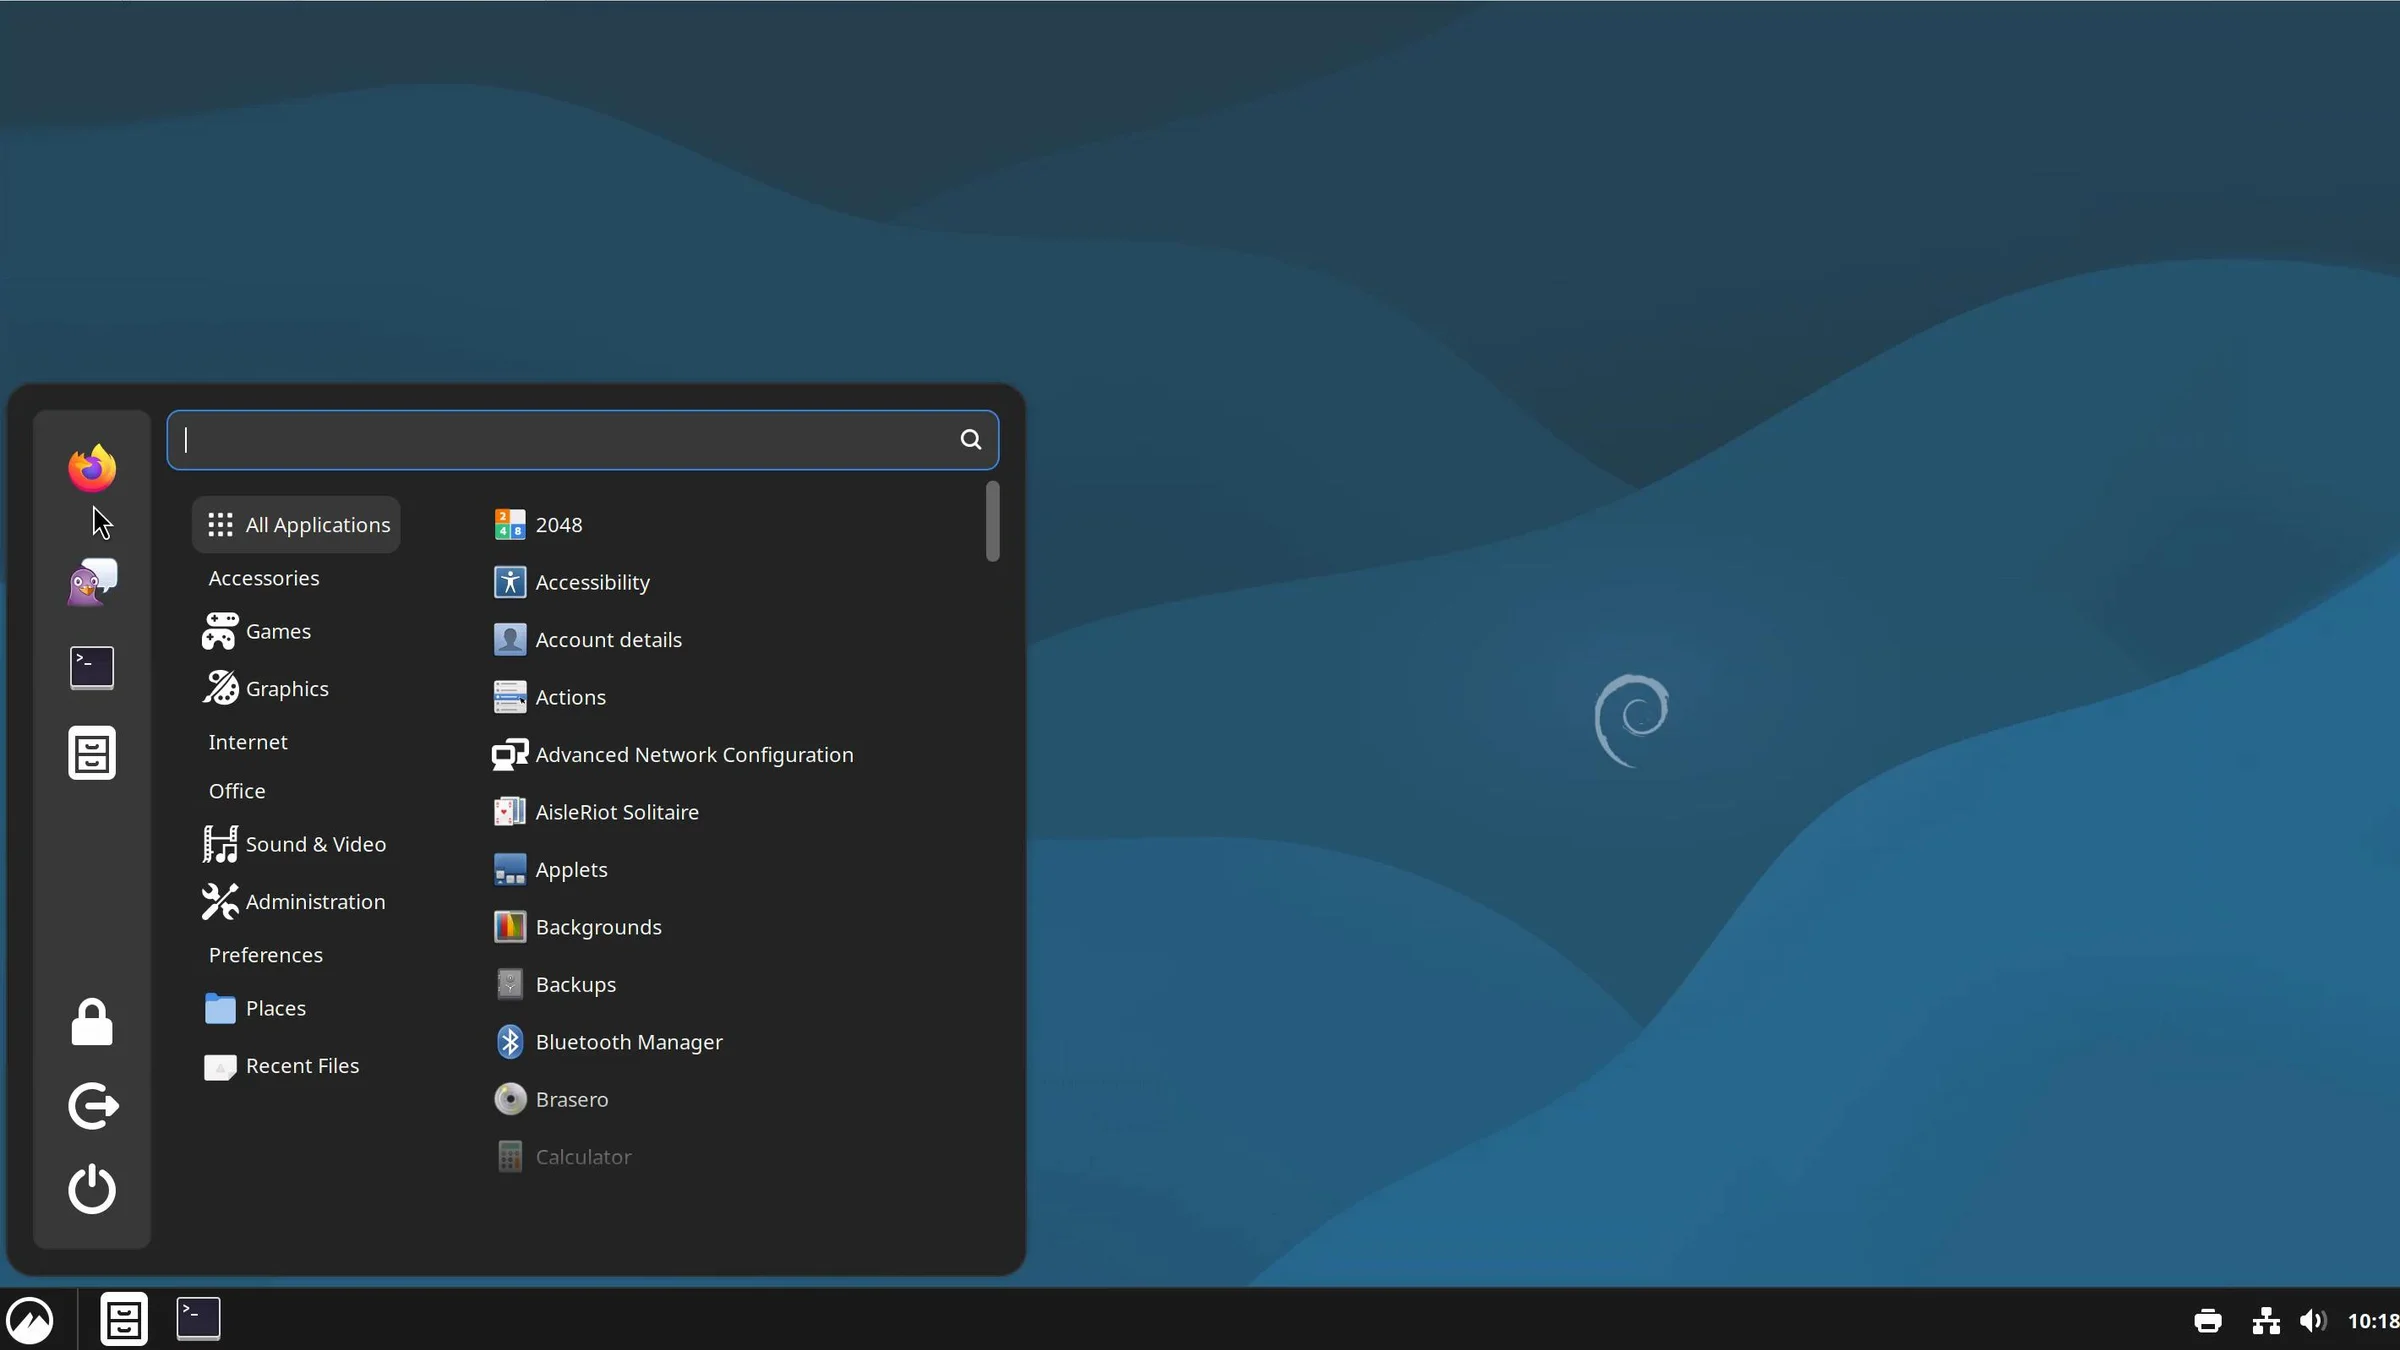Image resolution: width=2400 pixels, height=1350 pixels.
Task: Open the printer tray applet
Action: coord(2208,1321)
